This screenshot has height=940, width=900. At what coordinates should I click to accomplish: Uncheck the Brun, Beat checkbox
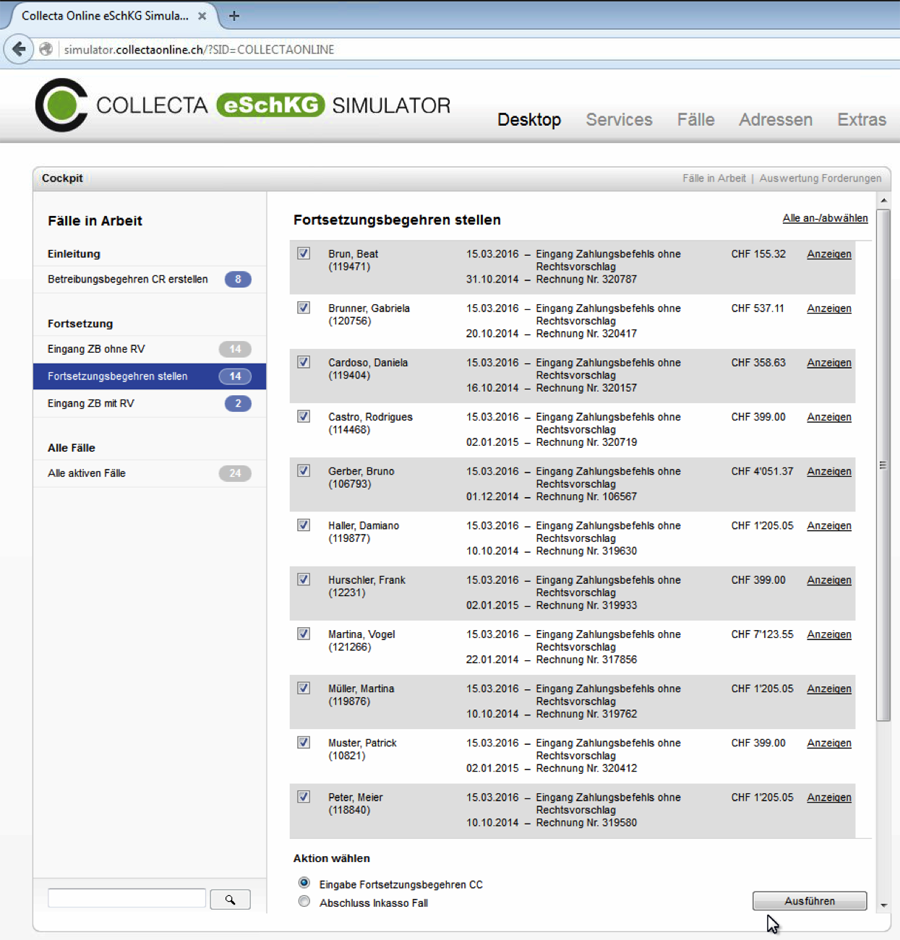click(x=304, y=253)
